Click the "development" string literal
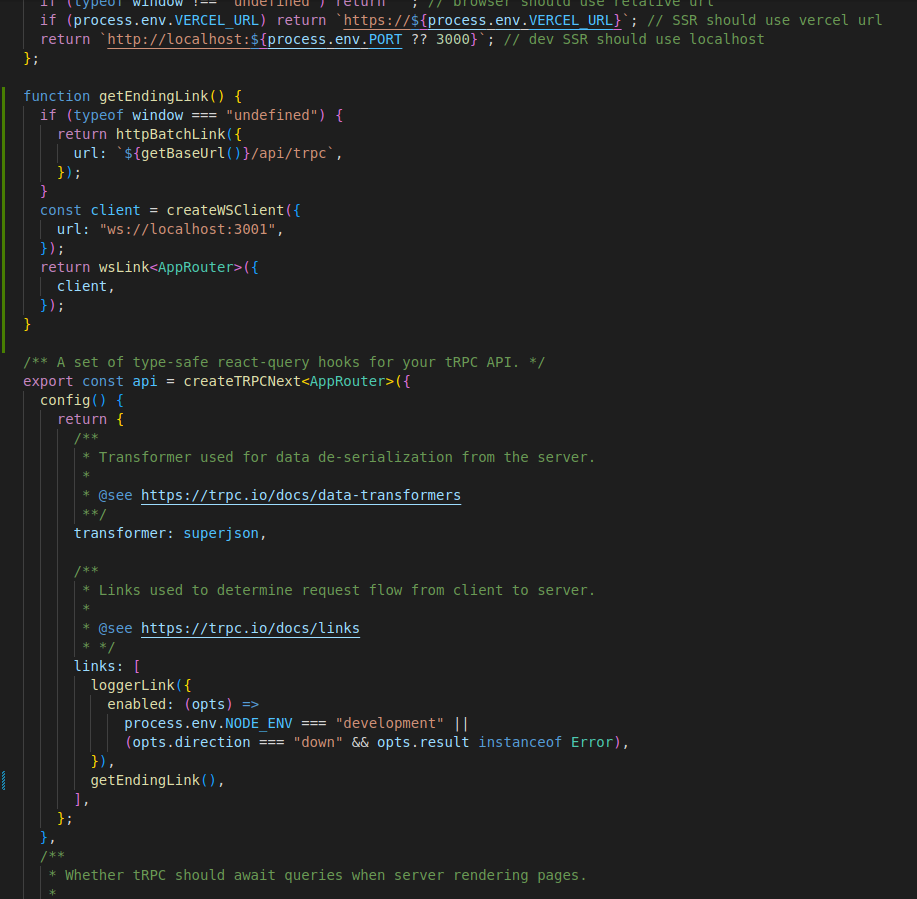Image resolution: width=917 pixels, height=899 pixels. [x=389, y=723]
